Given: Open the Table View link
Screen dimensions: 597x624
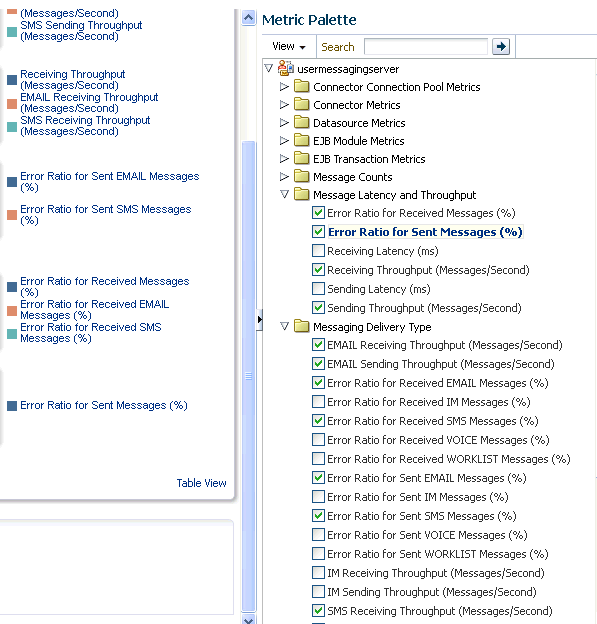Looking at the screenshot, I should point(201,483).
